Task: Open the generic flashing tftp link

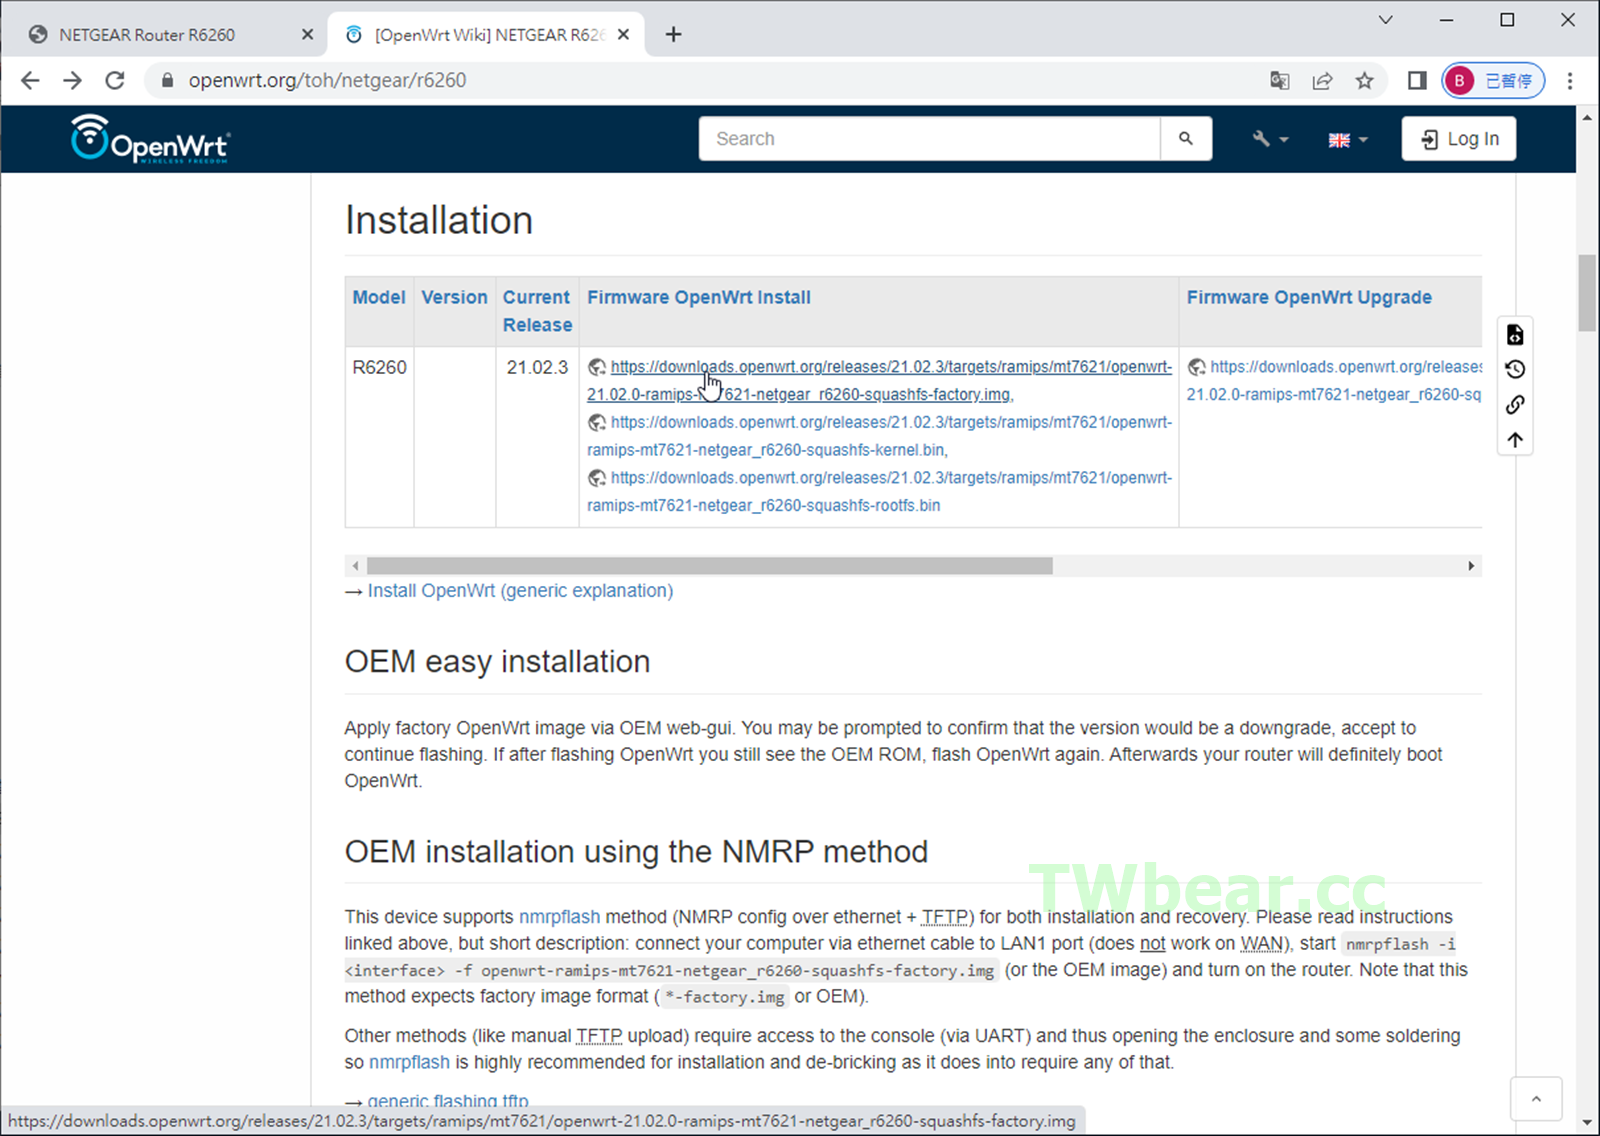Action: click(448, 1101)
